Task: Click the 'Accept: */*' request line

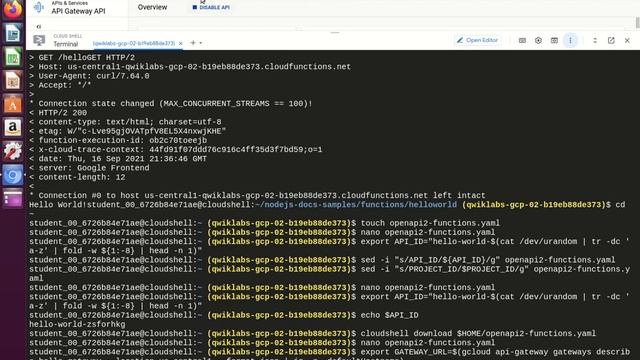Action: [60, 85]
